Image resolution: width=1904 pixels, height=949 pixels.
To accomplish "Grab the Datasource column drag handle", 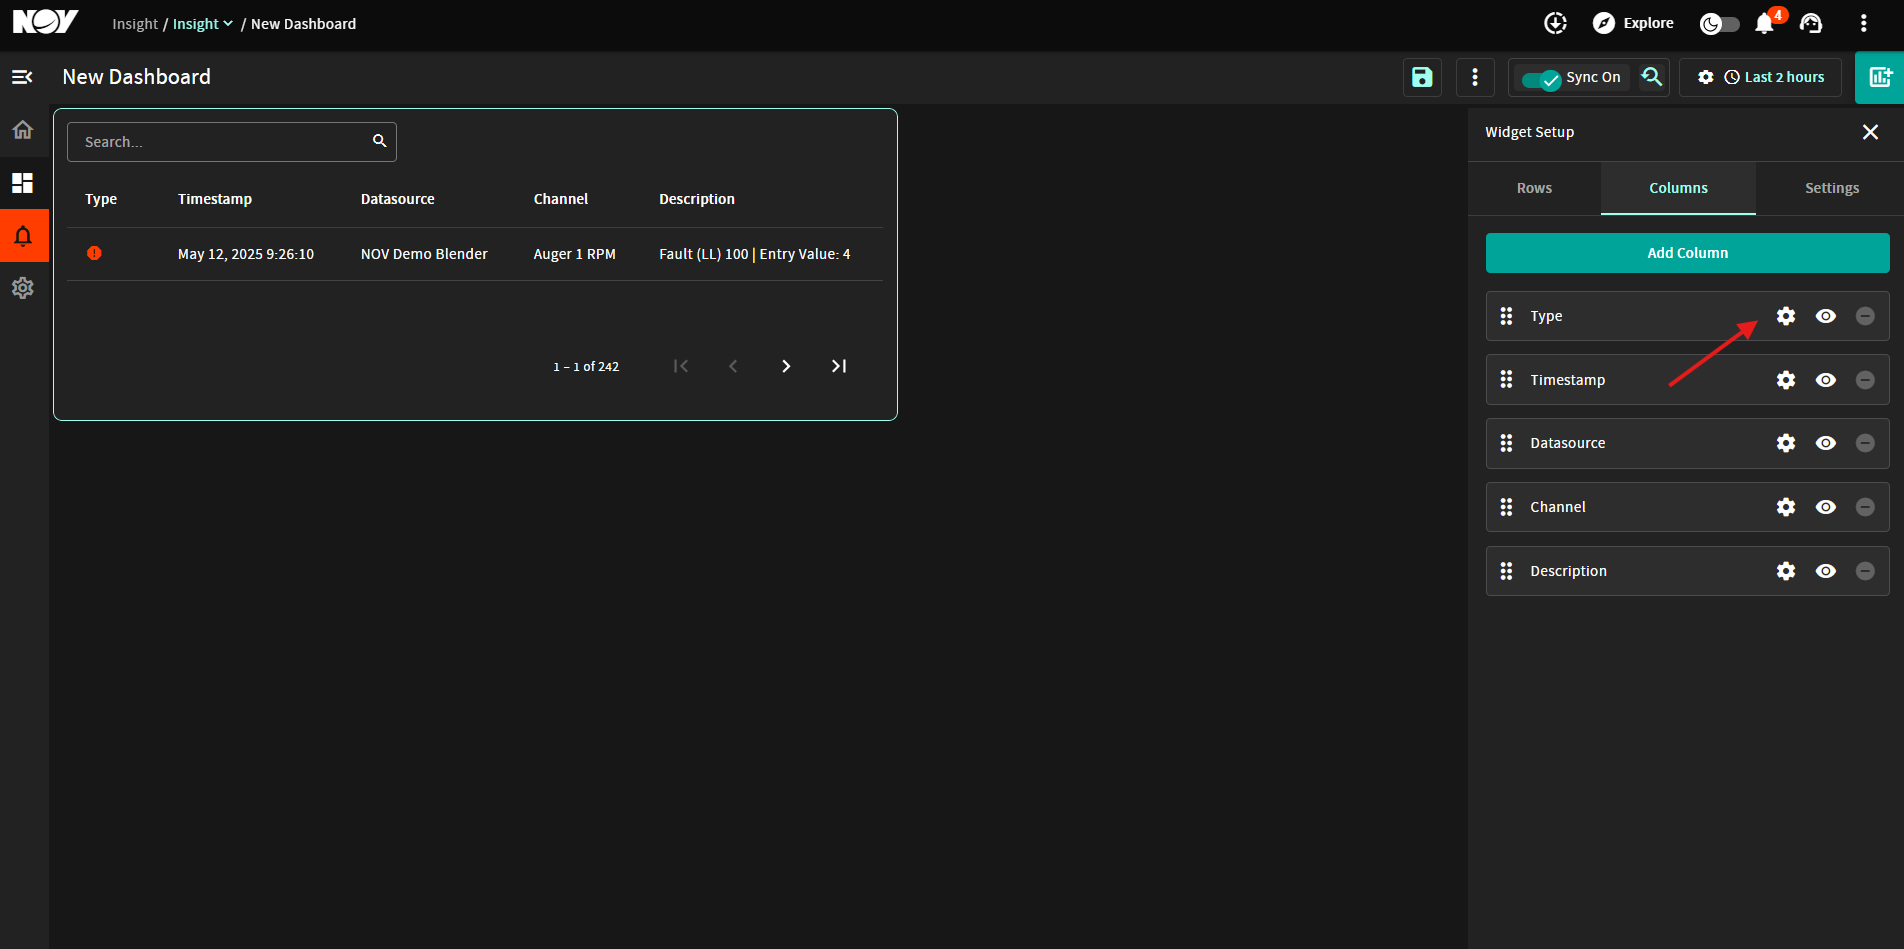I will pyautogui.click(x=1506, y=443).
